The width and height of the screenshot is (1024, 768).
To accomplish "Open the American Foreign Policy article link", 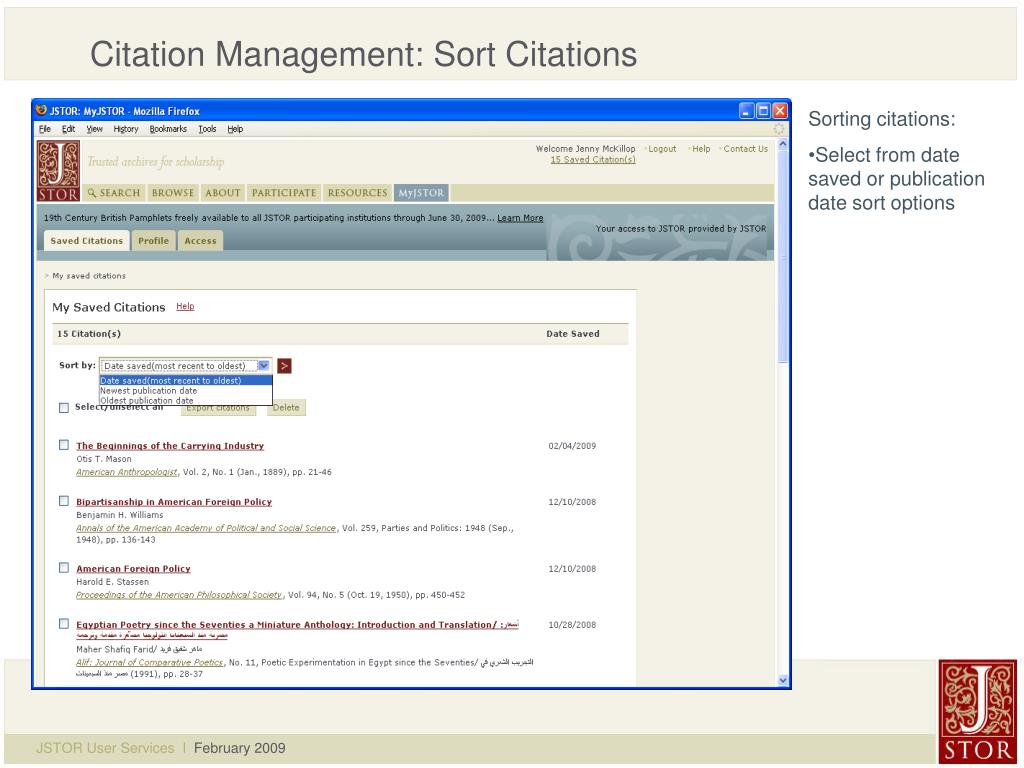I will (x=133, y=569).
